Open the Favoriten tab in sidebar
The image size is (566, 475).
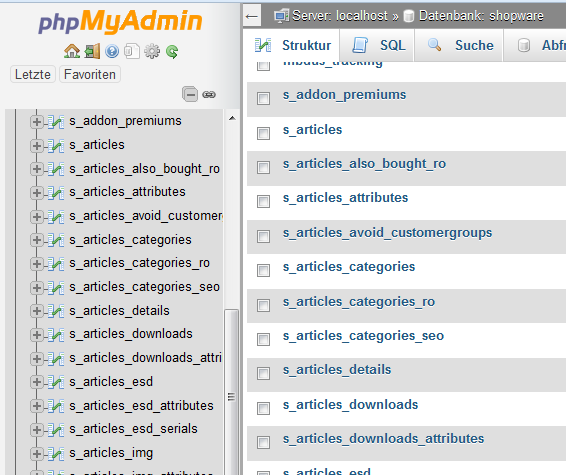click(x=90, y=74)
